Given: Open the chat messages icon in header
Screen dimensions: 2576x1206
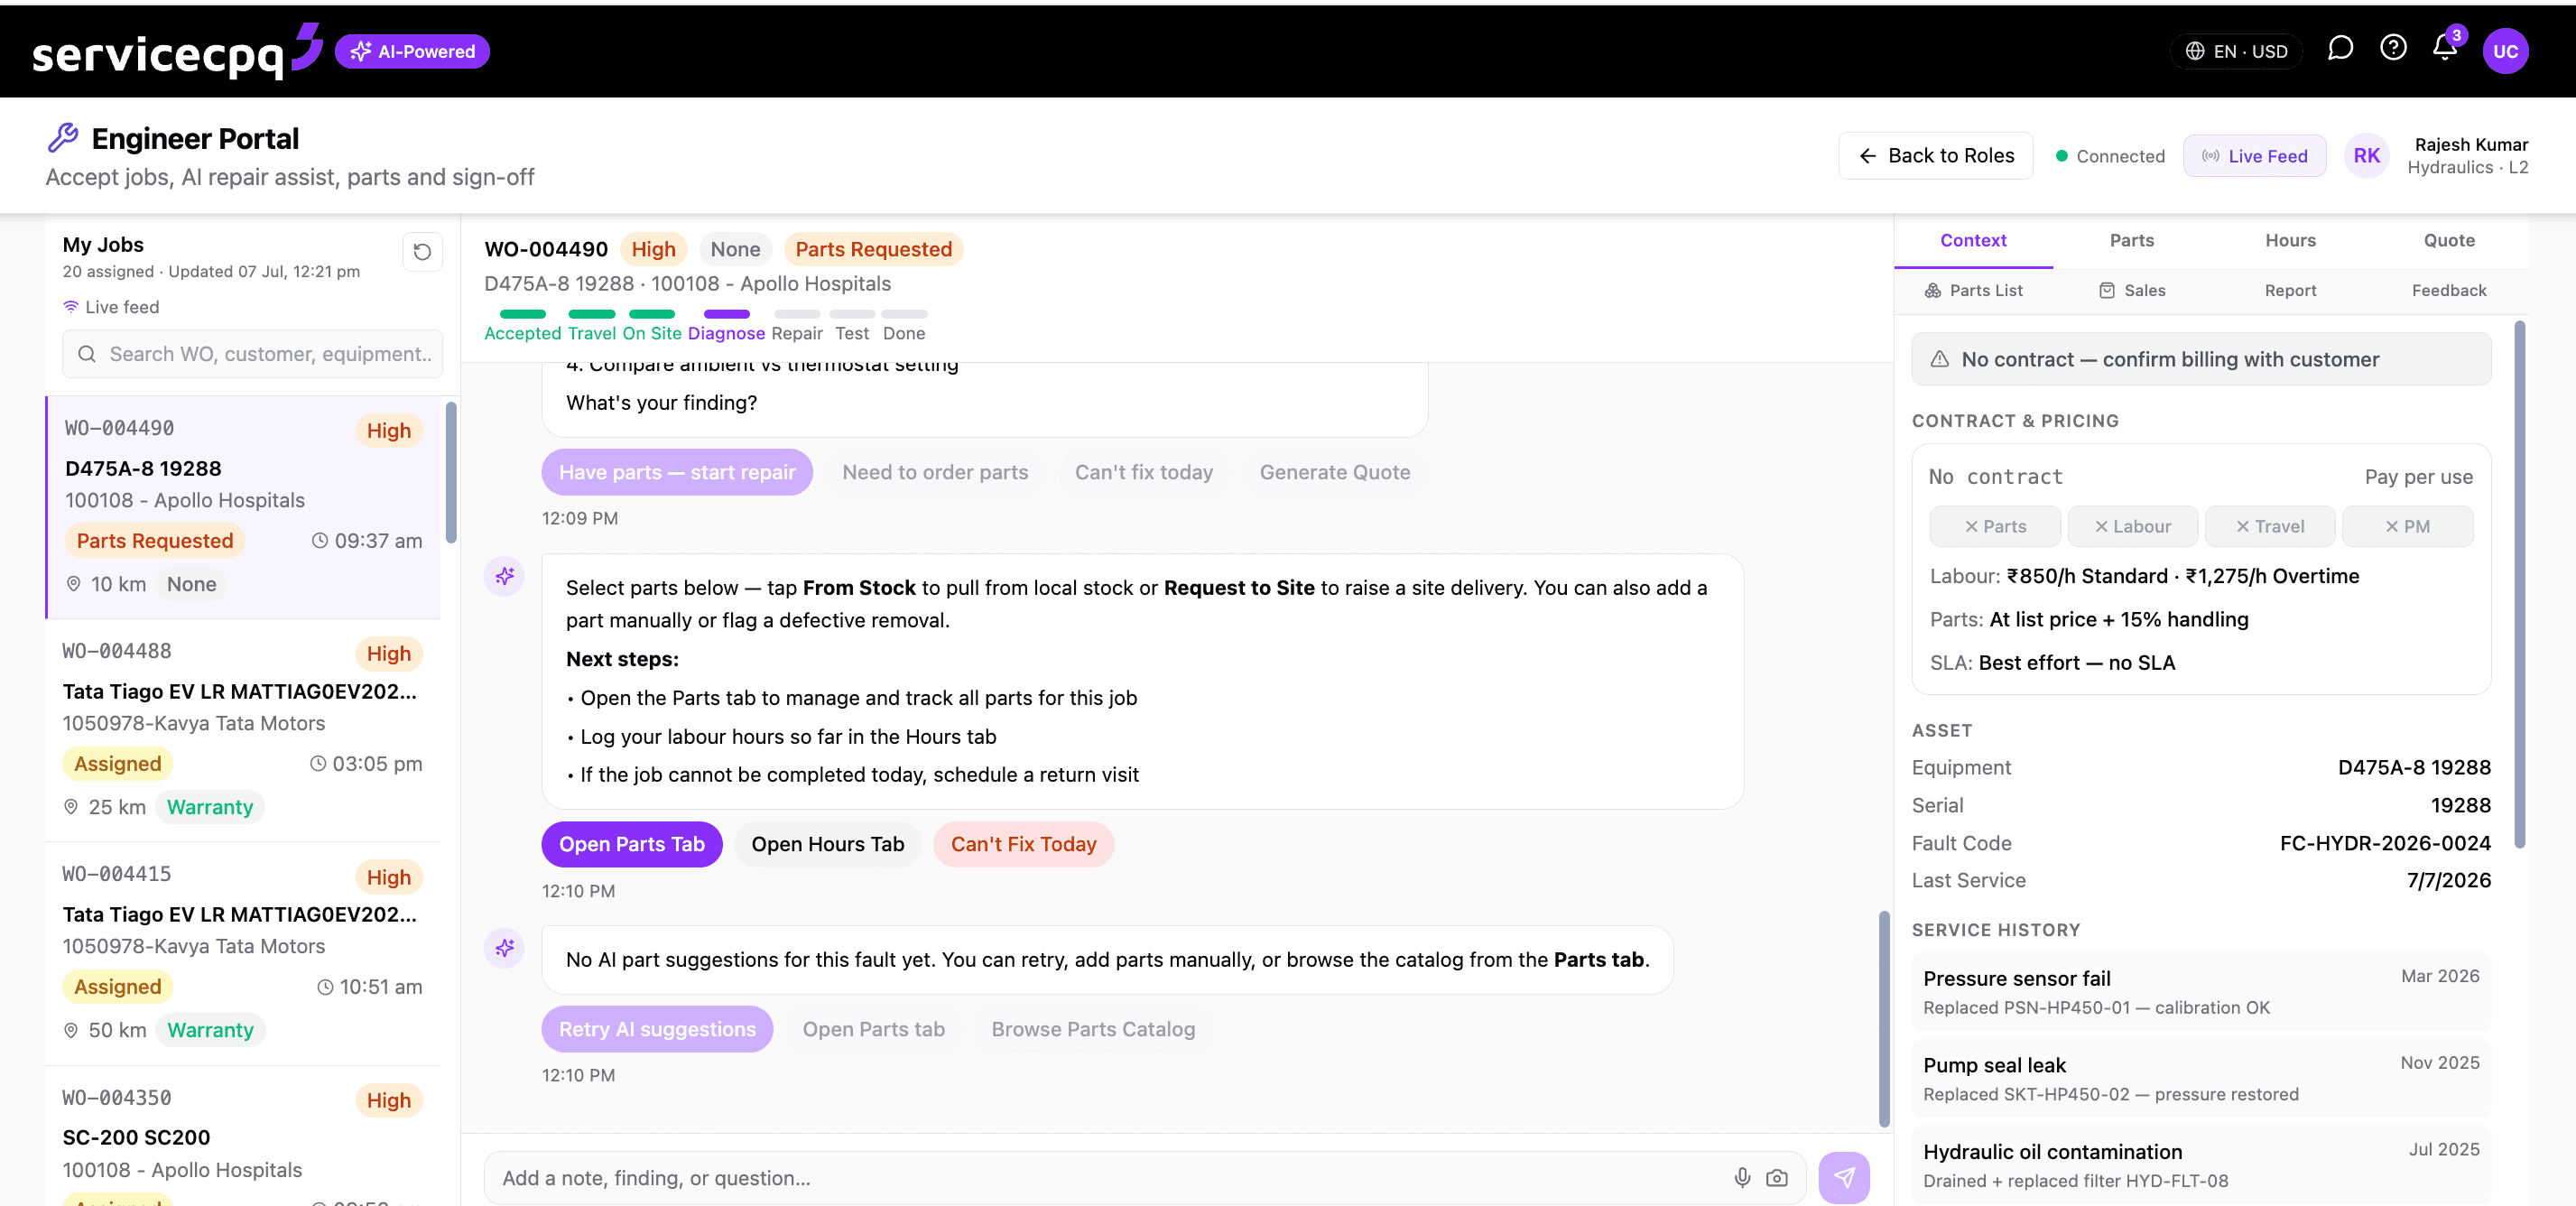Looking at the screenshot, I should click(2340, 49).
